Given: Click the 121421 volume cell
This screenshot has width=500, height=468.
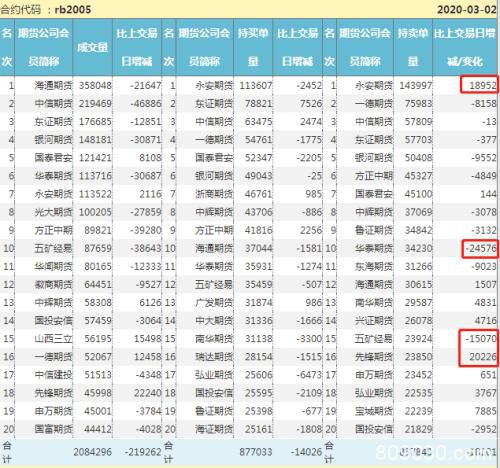Looking at the screenshot, I should tap(95, 158).
